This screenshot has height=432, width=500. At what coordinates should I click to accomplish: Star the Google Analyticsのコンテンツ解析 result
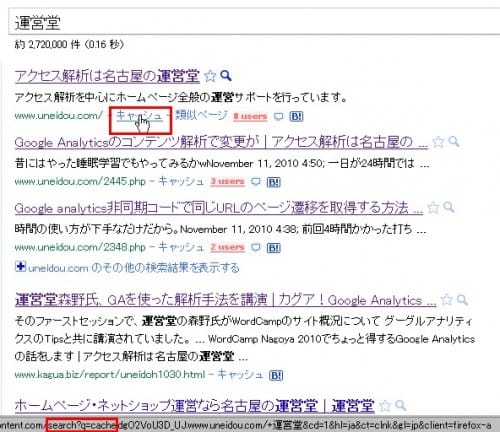pos(438,142)
